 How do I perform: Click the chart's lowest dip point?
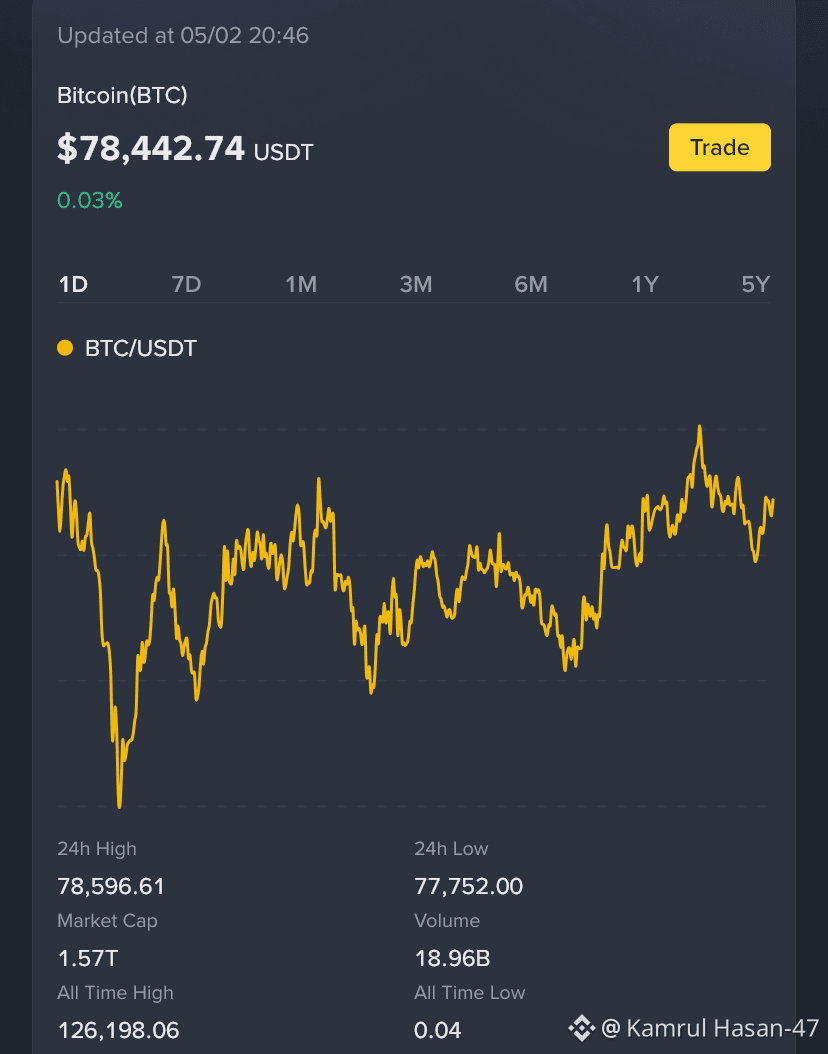120,805
